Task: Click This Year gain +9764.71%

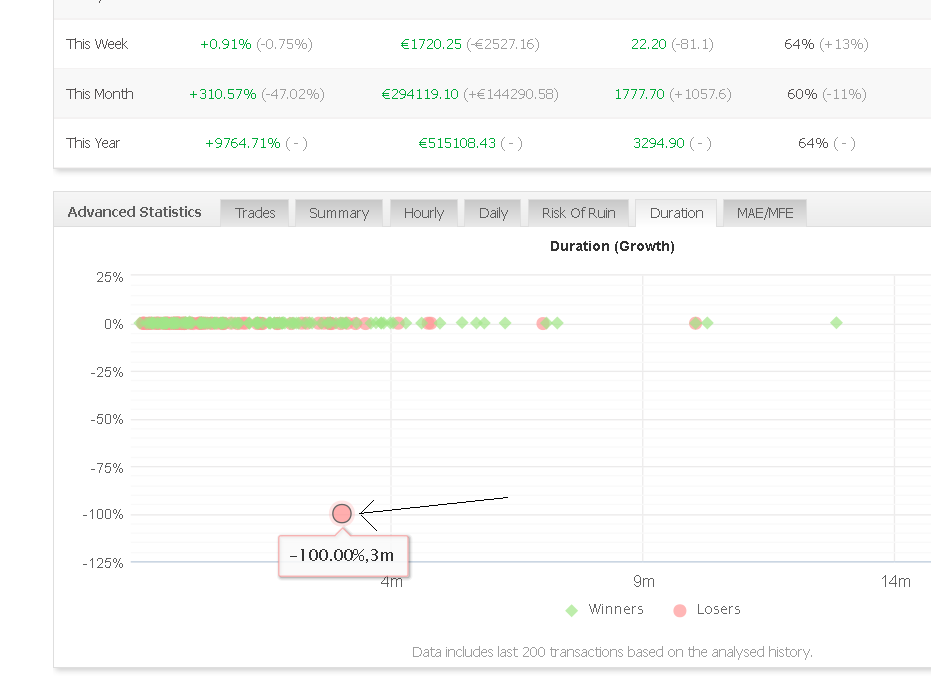Action: [x=242, y=144]
